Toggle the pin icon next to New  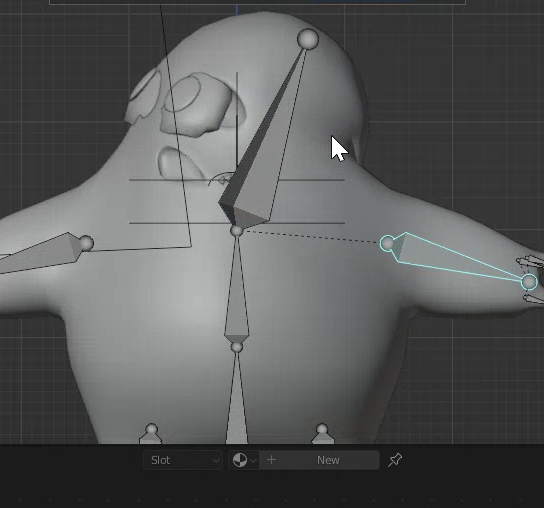395,460
